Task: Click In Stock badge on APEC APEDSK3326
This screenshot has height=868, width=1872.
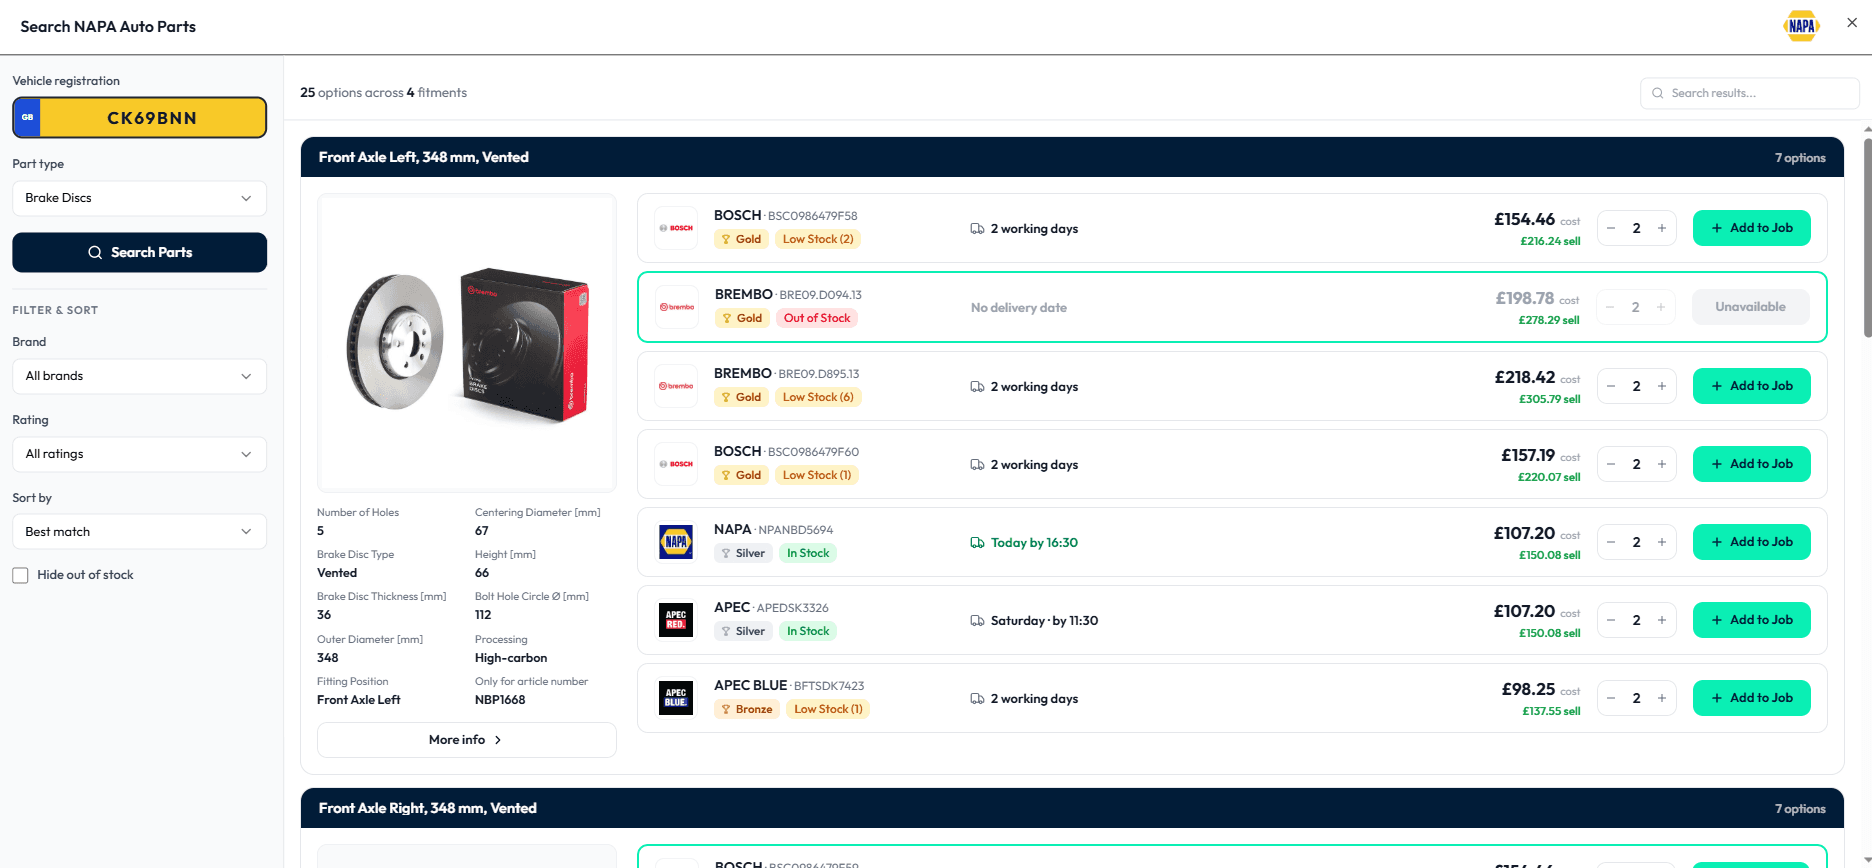Action: 808,631
